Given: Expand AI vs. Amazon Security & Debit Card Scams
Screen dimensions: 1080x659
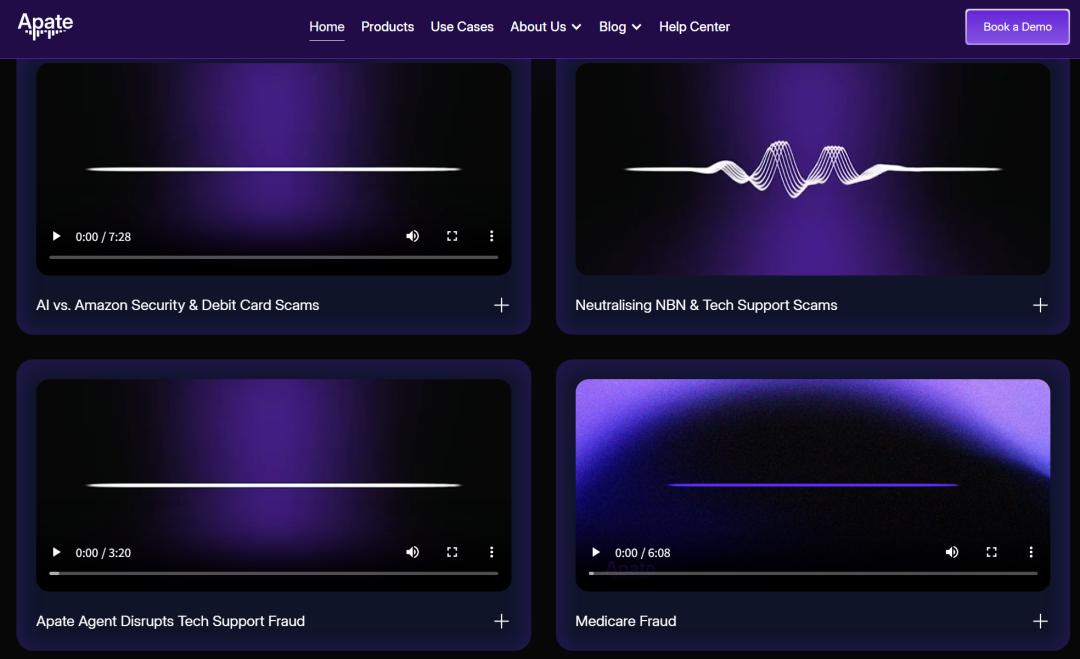Looking at the screenshot, I should [x=501, y=305].
